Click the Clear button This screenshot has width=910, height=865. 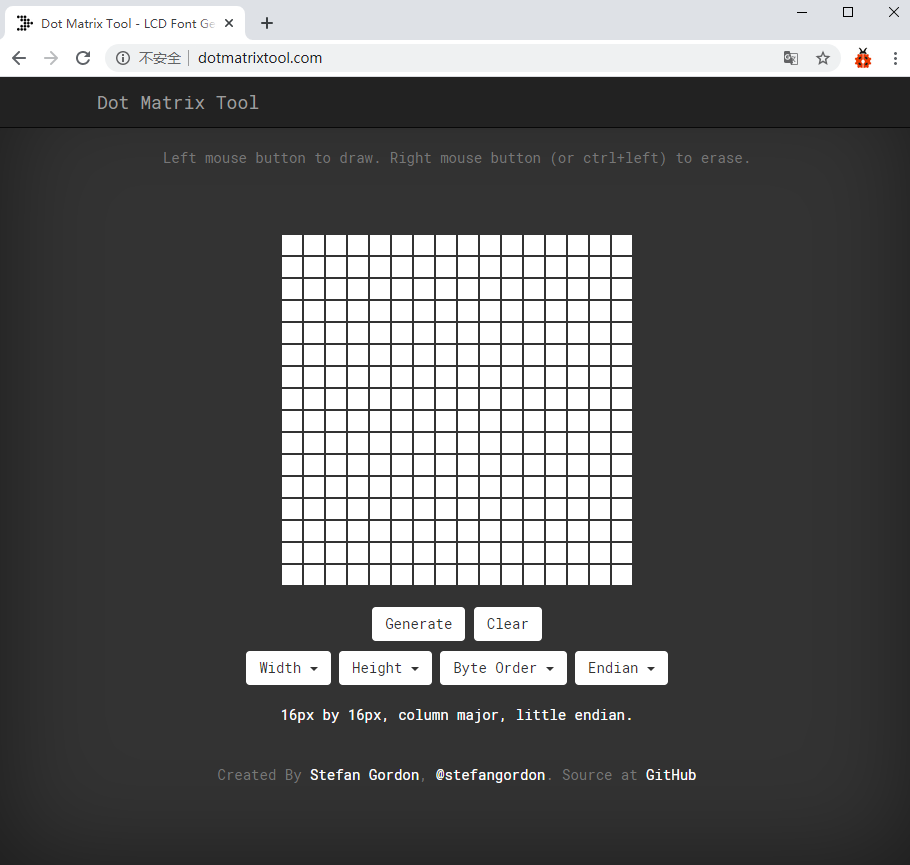[507, 624]
